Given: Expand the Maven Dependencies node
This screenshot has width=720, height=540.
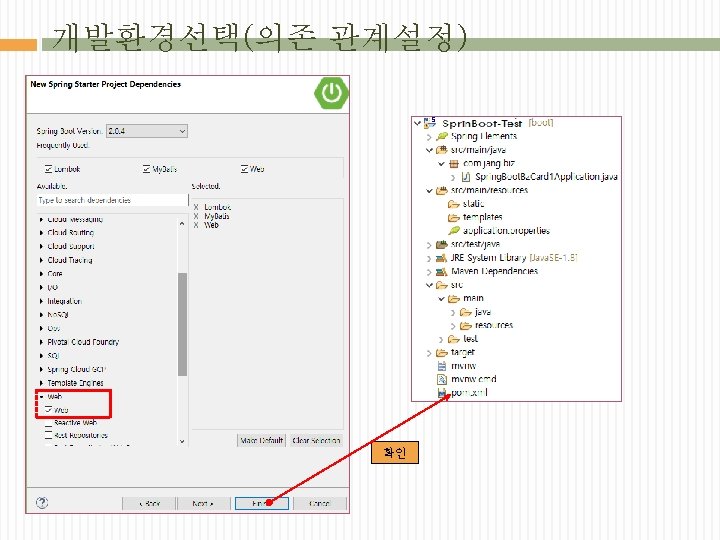Looking at the screenshot, I should point(429,272).
